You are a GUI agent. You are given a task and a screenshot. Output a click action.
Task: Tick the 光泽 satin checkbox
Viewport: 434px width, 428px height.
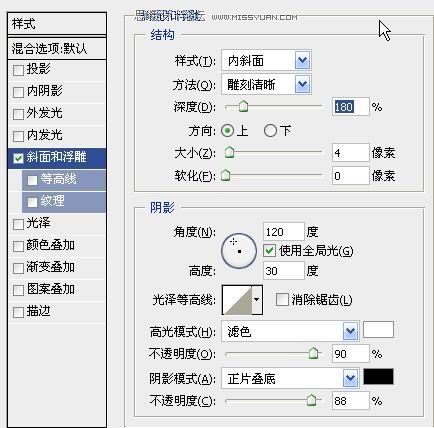click(18, 224)
